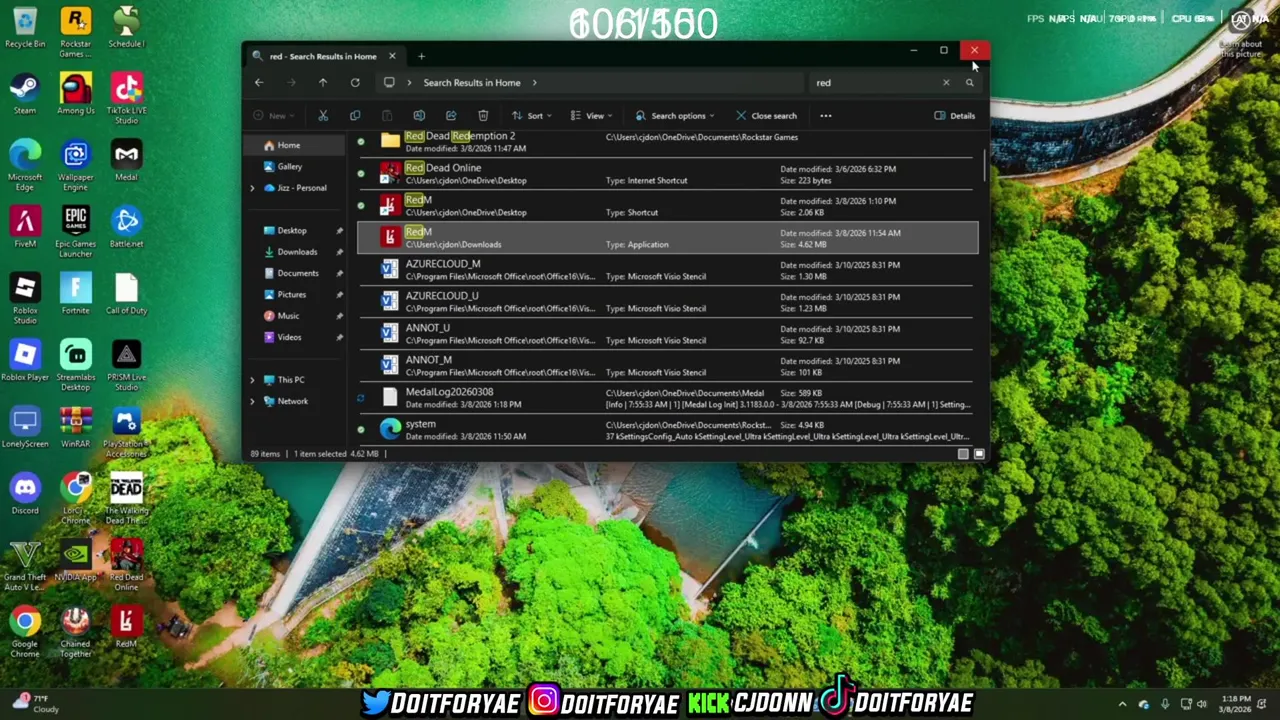
Task: Open the See more ellipsis menu
Action: click(x=826, y=116)
